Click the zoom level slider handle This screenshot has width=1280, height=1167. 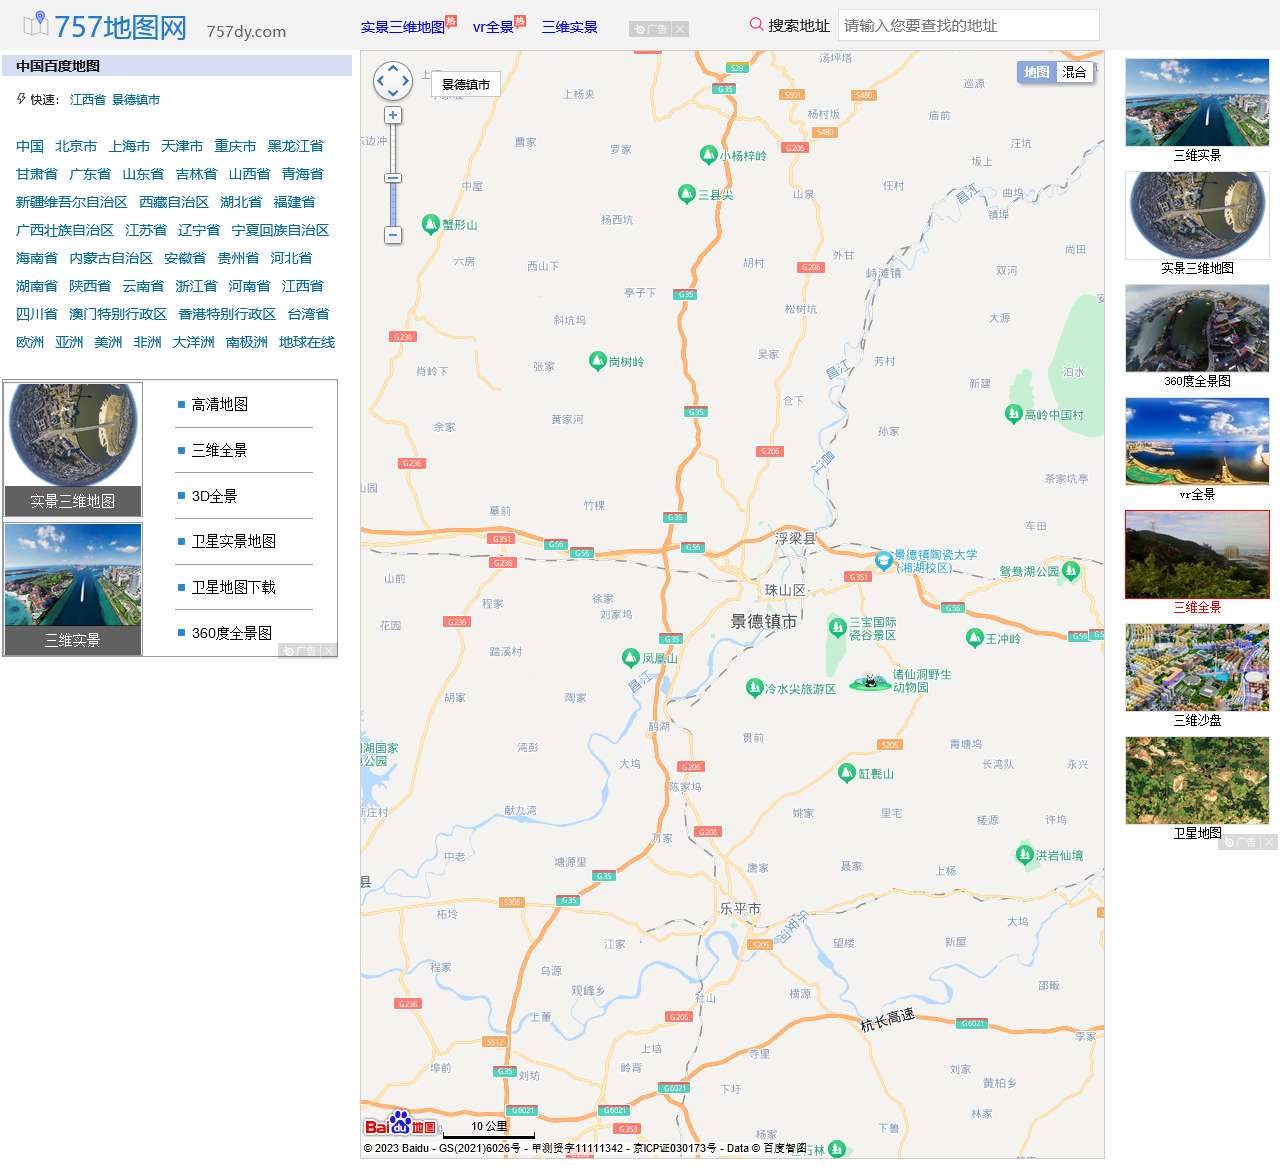[x=393, y=178]
